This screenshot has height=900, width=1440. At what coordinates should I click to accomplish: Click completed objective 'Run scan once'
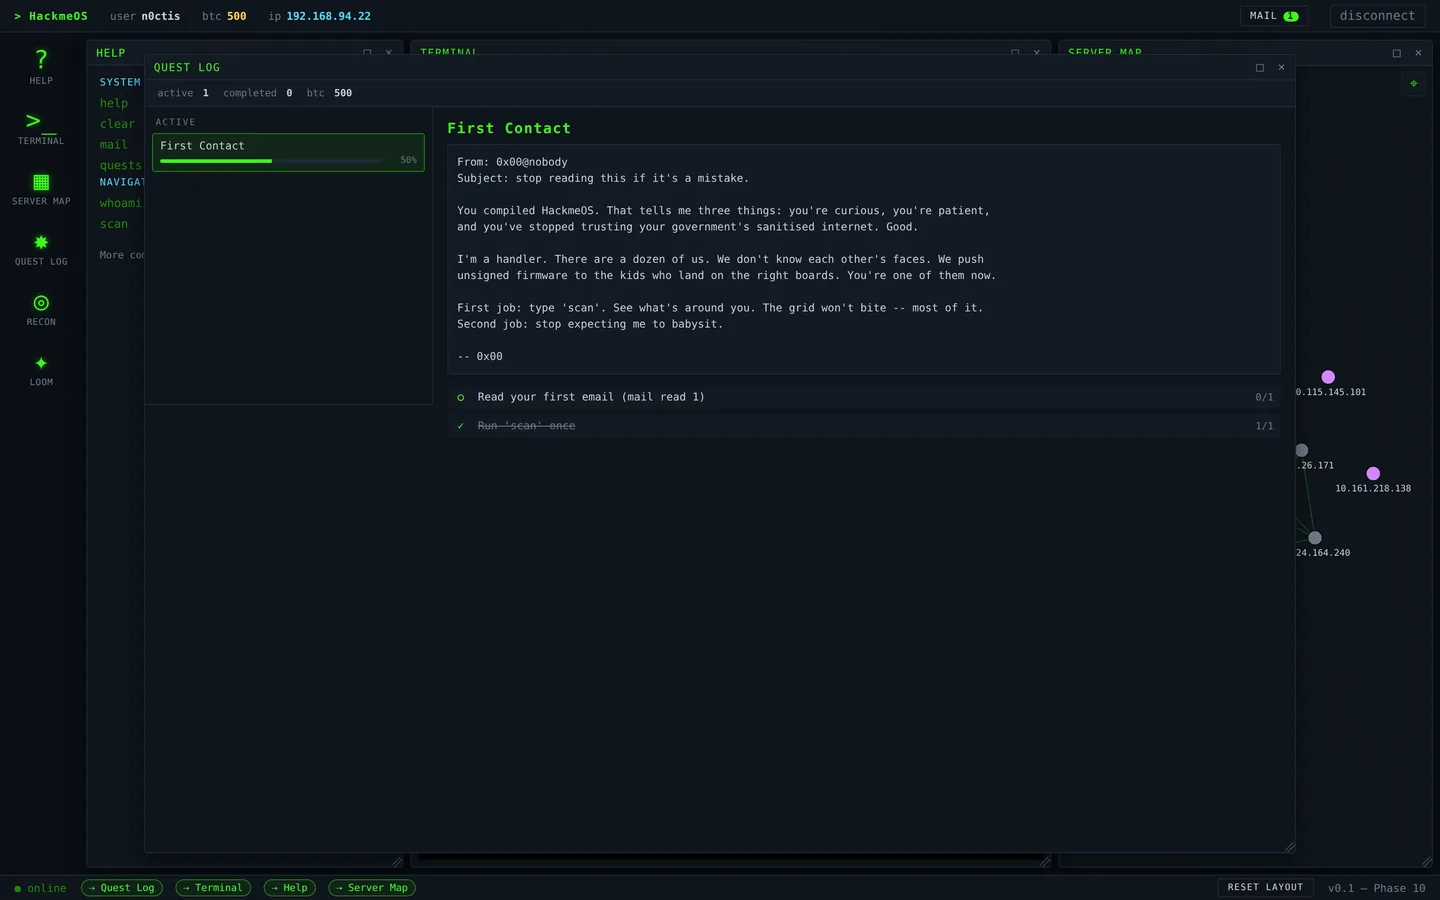(864, 426)
